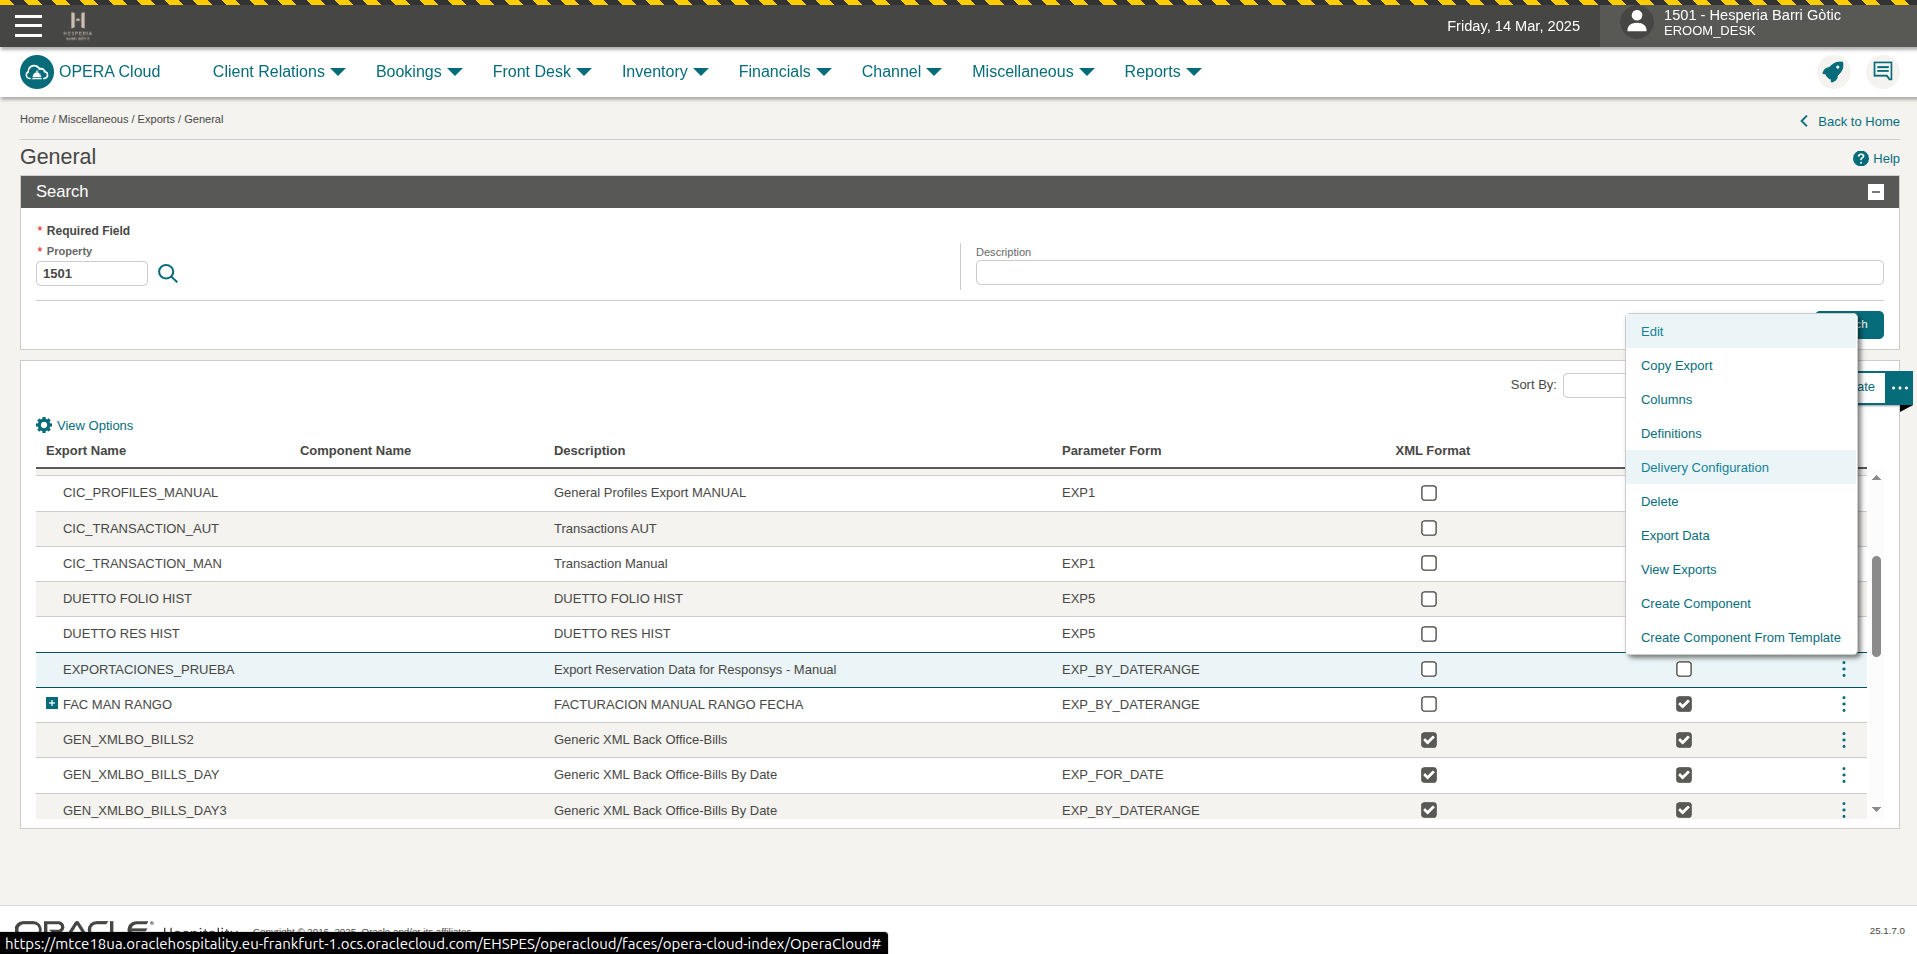This screenshot has height=954, width=1917.
Task: Open View Options gear icon
Action: point(44,425)
